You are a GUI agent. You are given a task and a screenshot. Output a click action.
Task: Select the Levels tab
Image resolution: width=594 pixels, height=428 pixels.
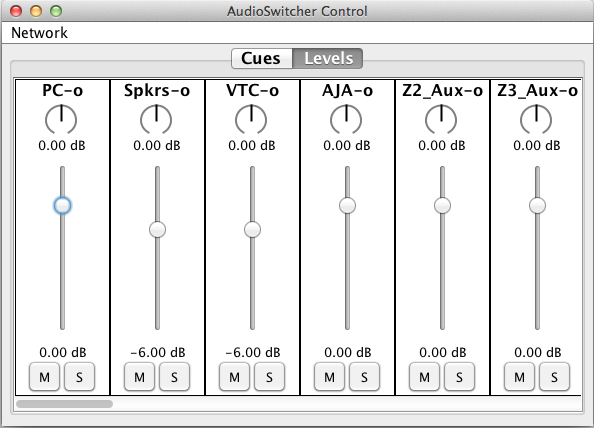pyautogui.click(x=328, y=59)
